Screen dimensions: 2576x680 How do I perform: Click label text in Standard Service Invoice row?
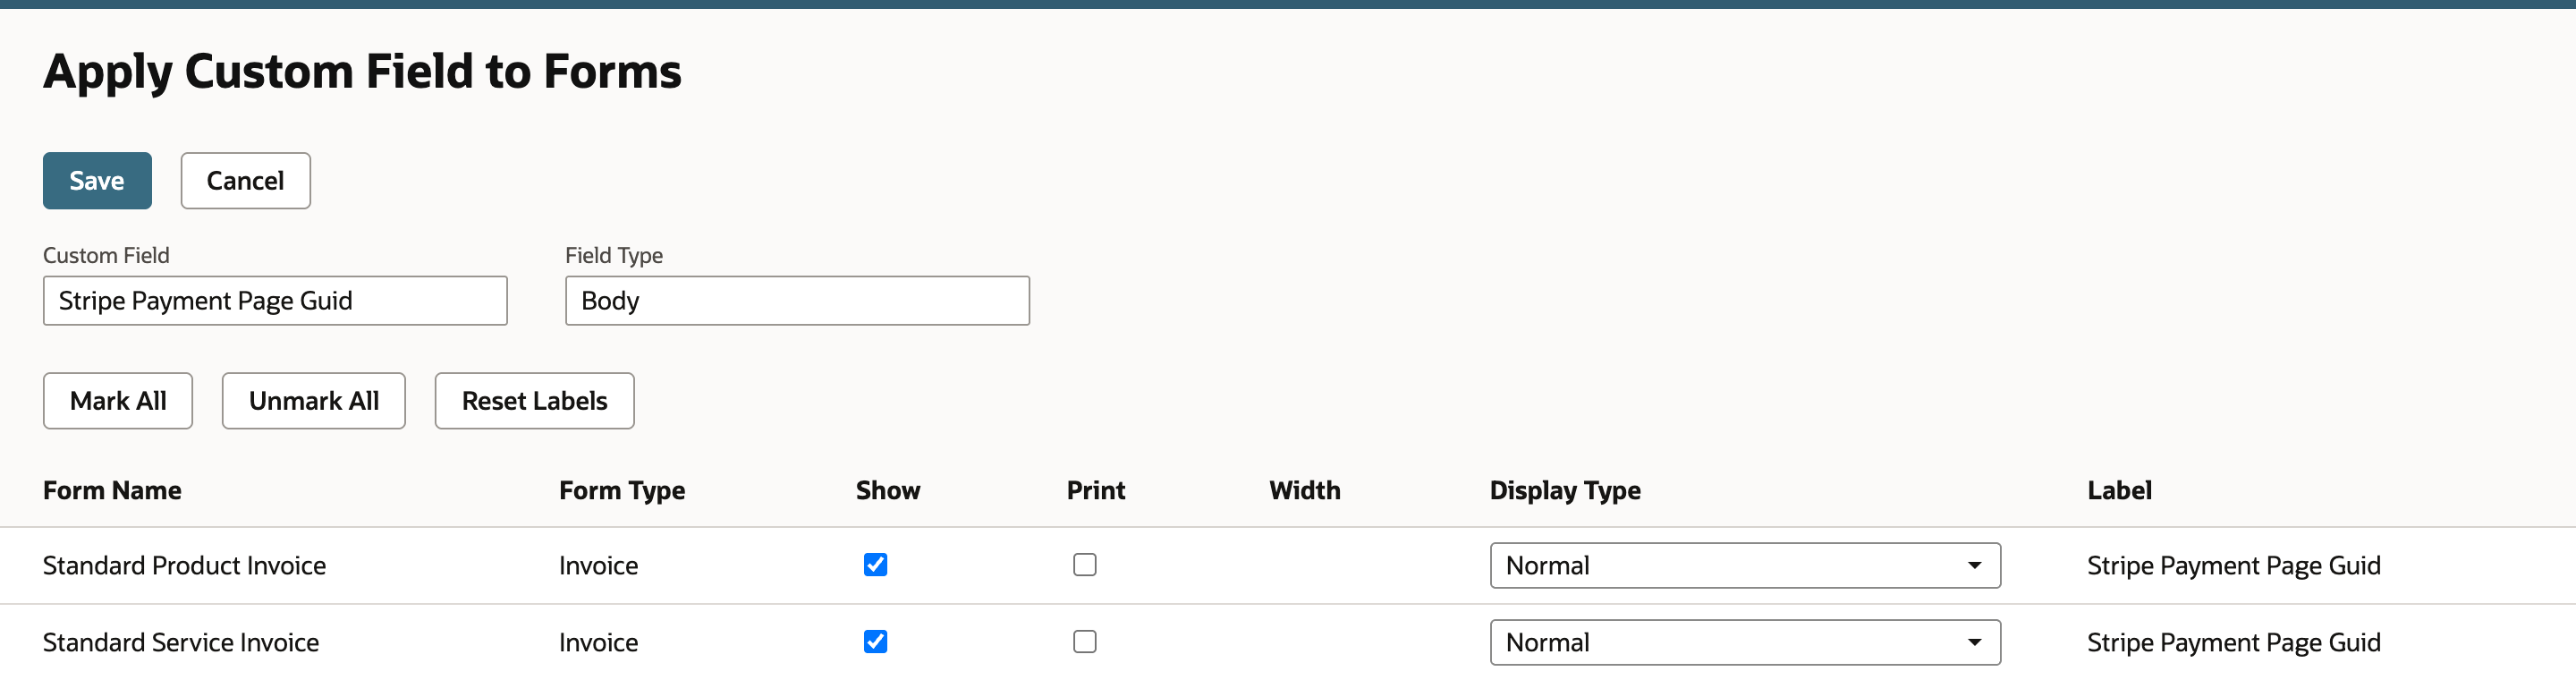point(2233,643)
